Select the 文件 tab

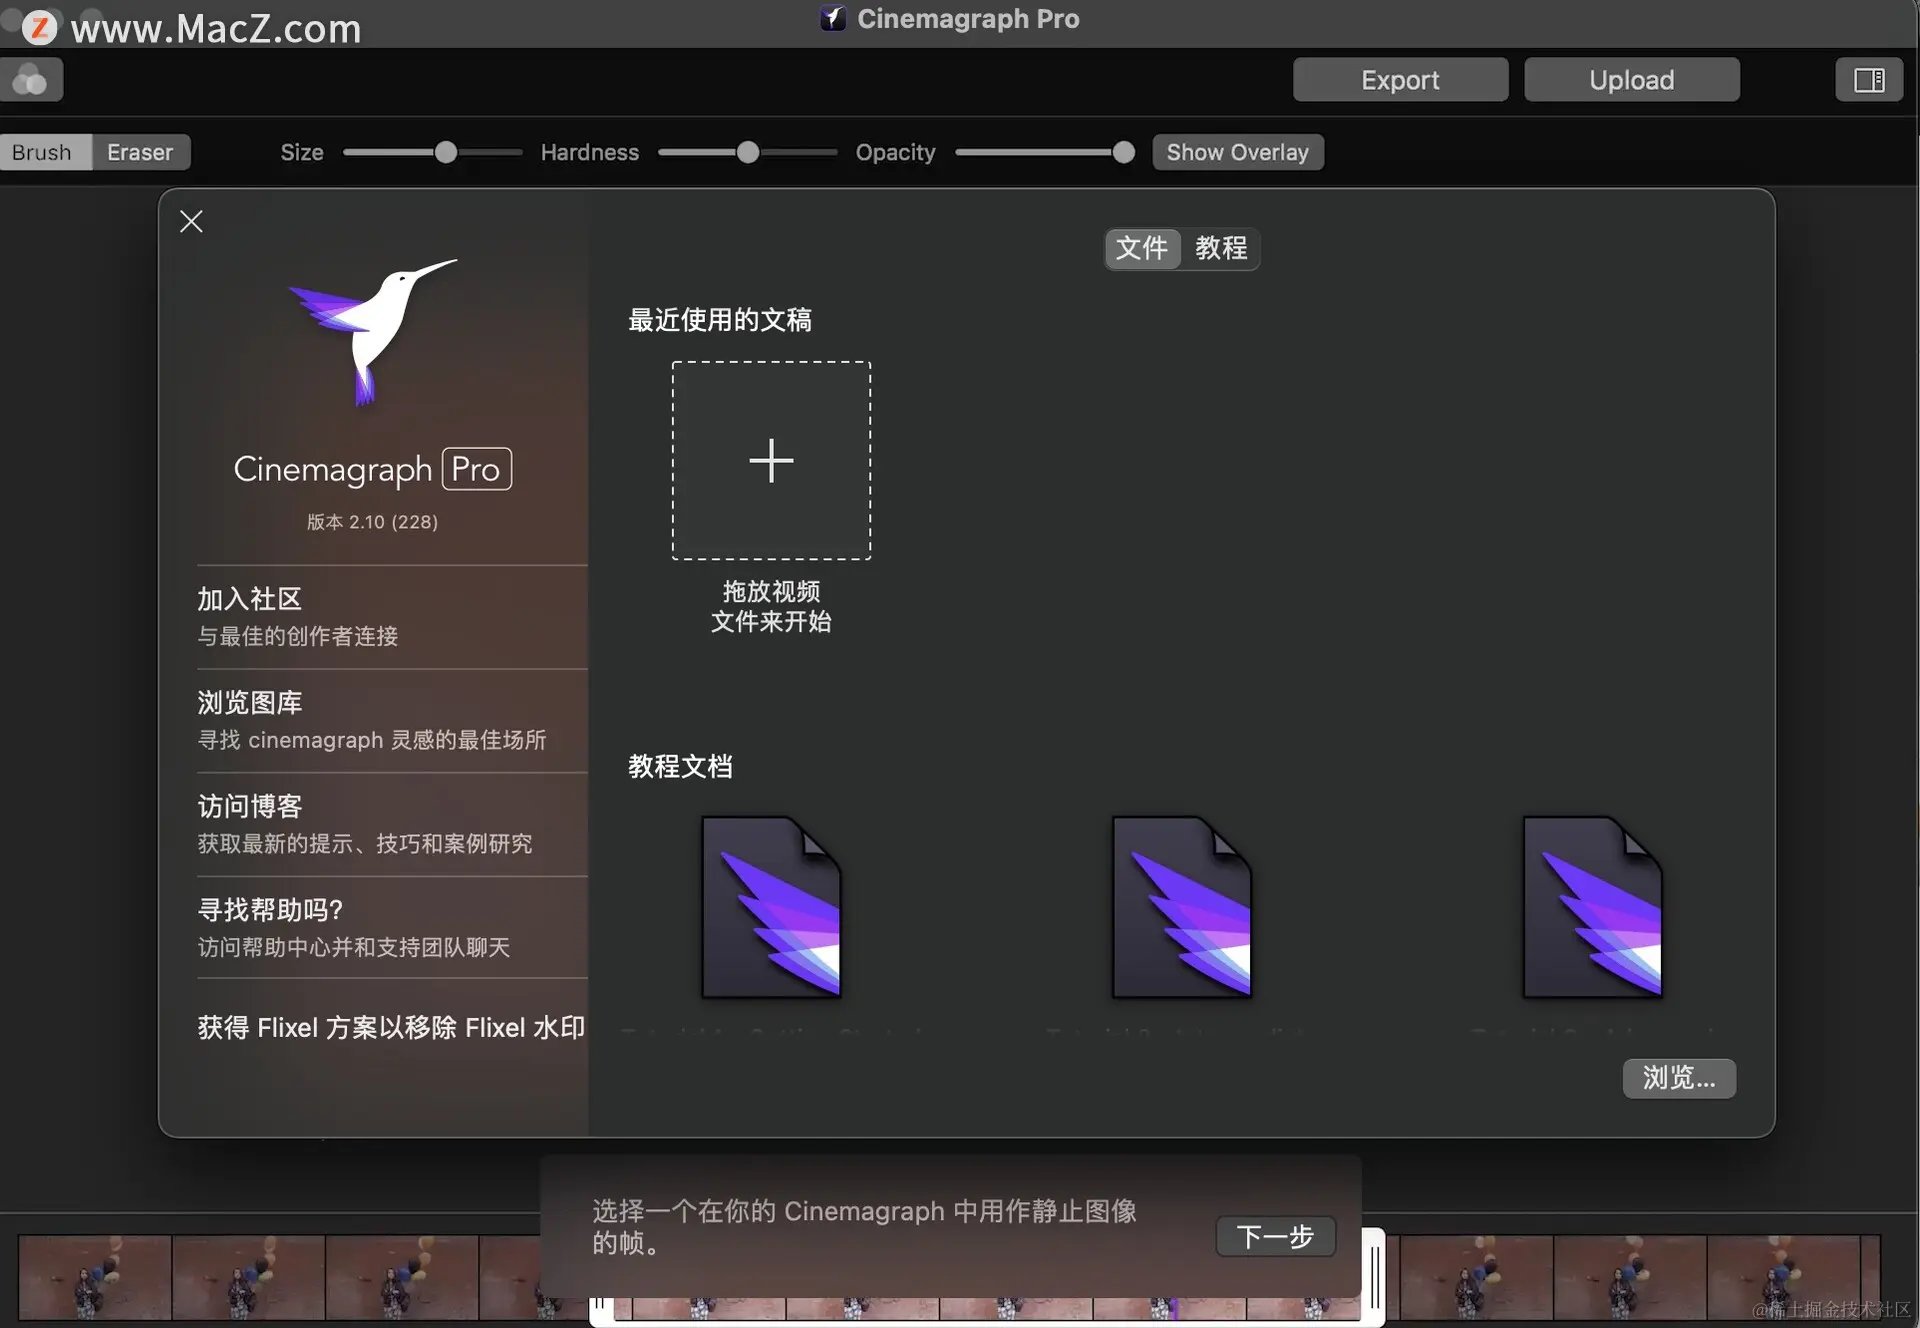(1141, 248)
